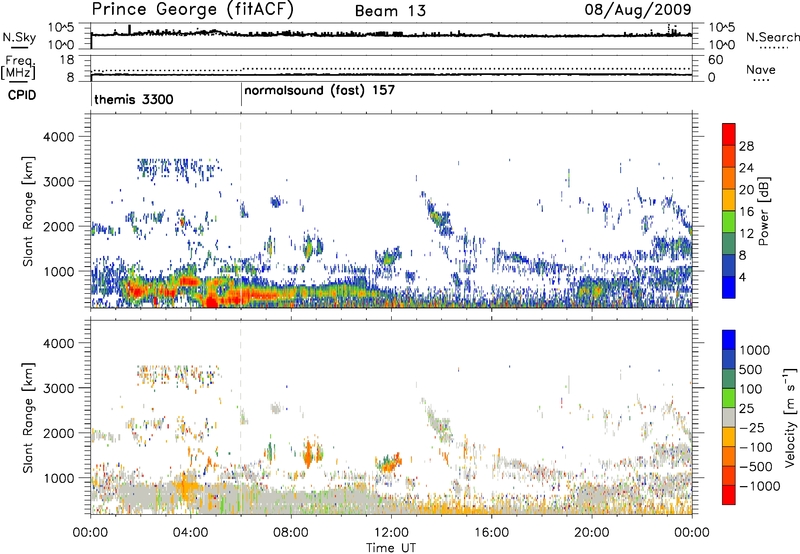Image resolution: width=800 pixels, height=554 pixels.
Task: Click the date '08/Aug/2009'
Action: (x=638, y=10)
